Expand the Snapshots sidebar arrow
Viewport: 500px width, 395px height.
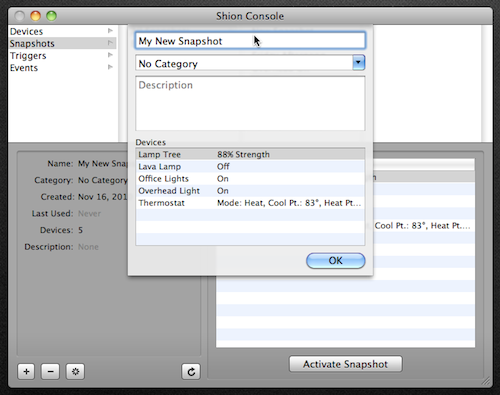[110, 43]
